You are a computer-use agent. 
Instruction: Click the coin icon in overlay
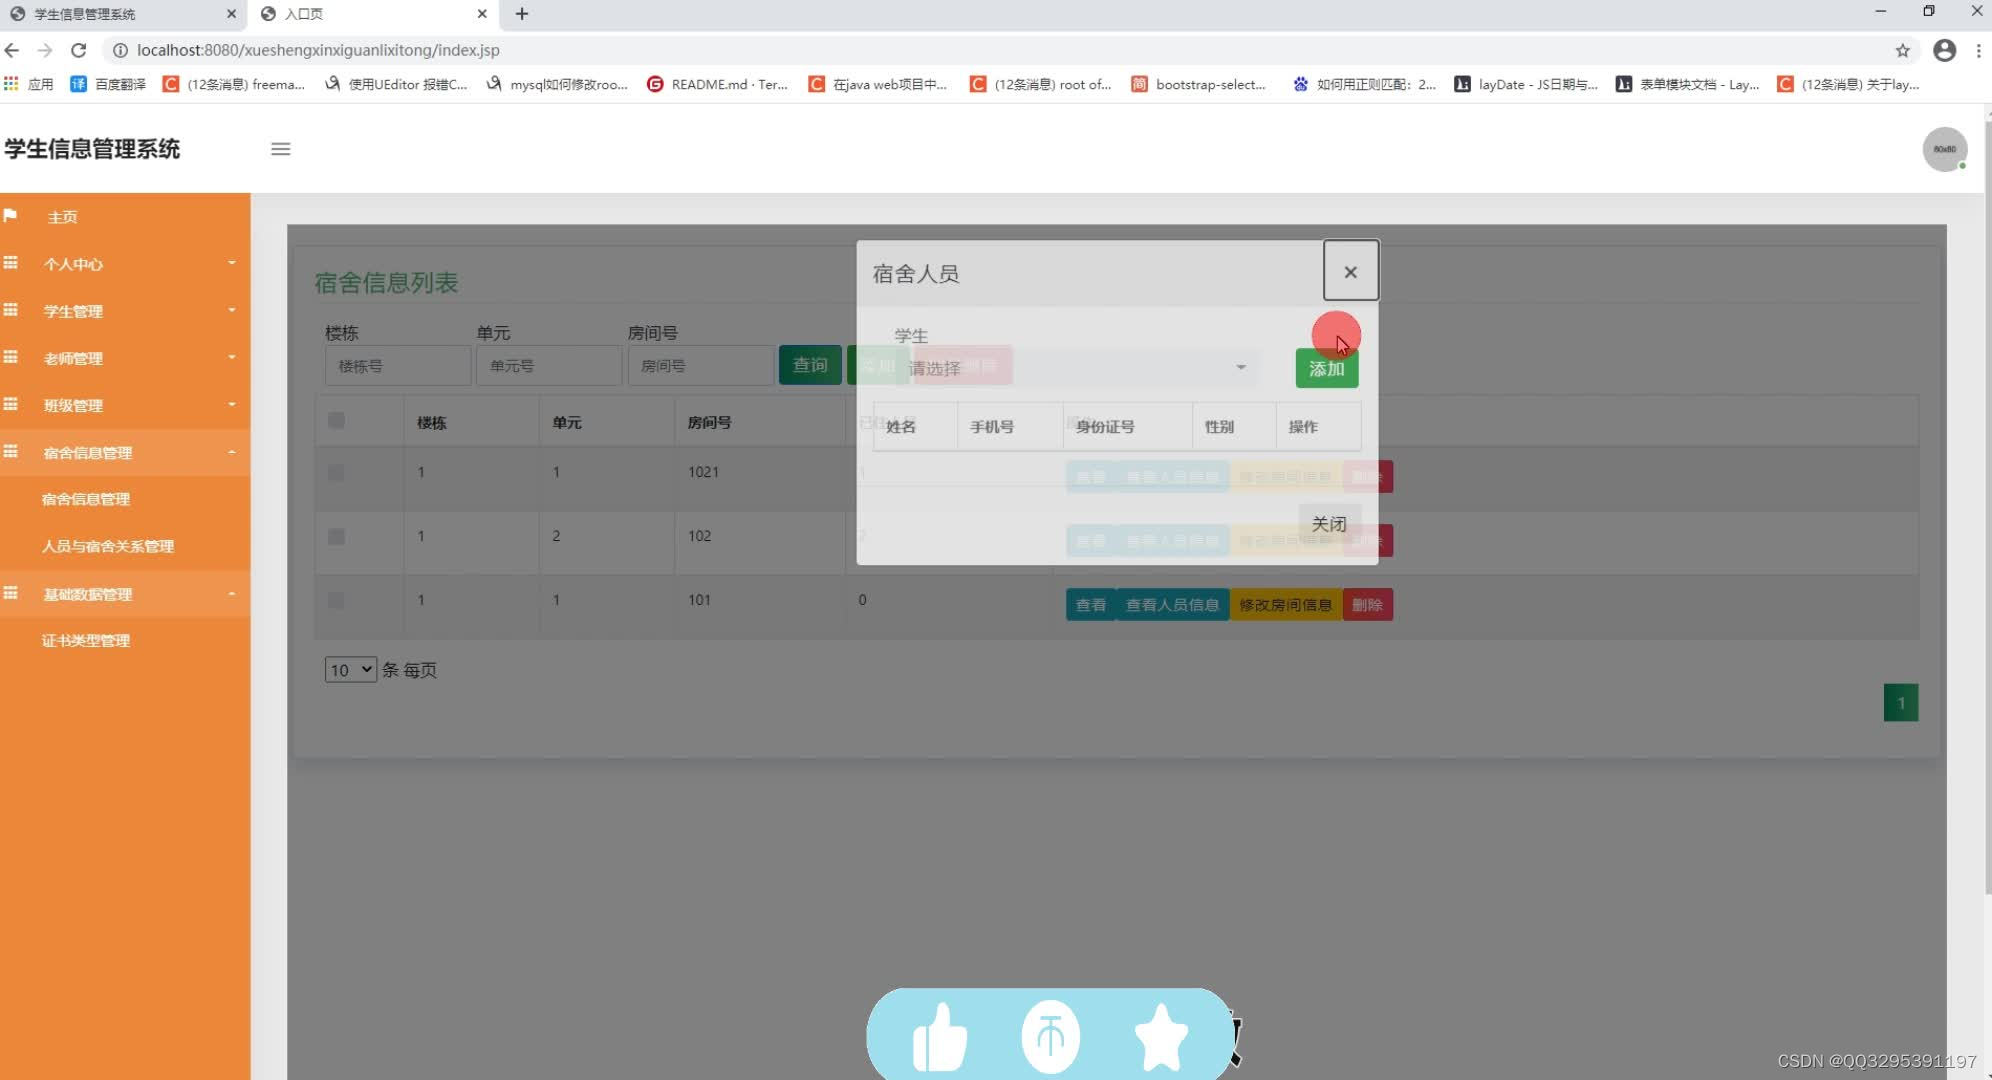pos(1050,1037)
